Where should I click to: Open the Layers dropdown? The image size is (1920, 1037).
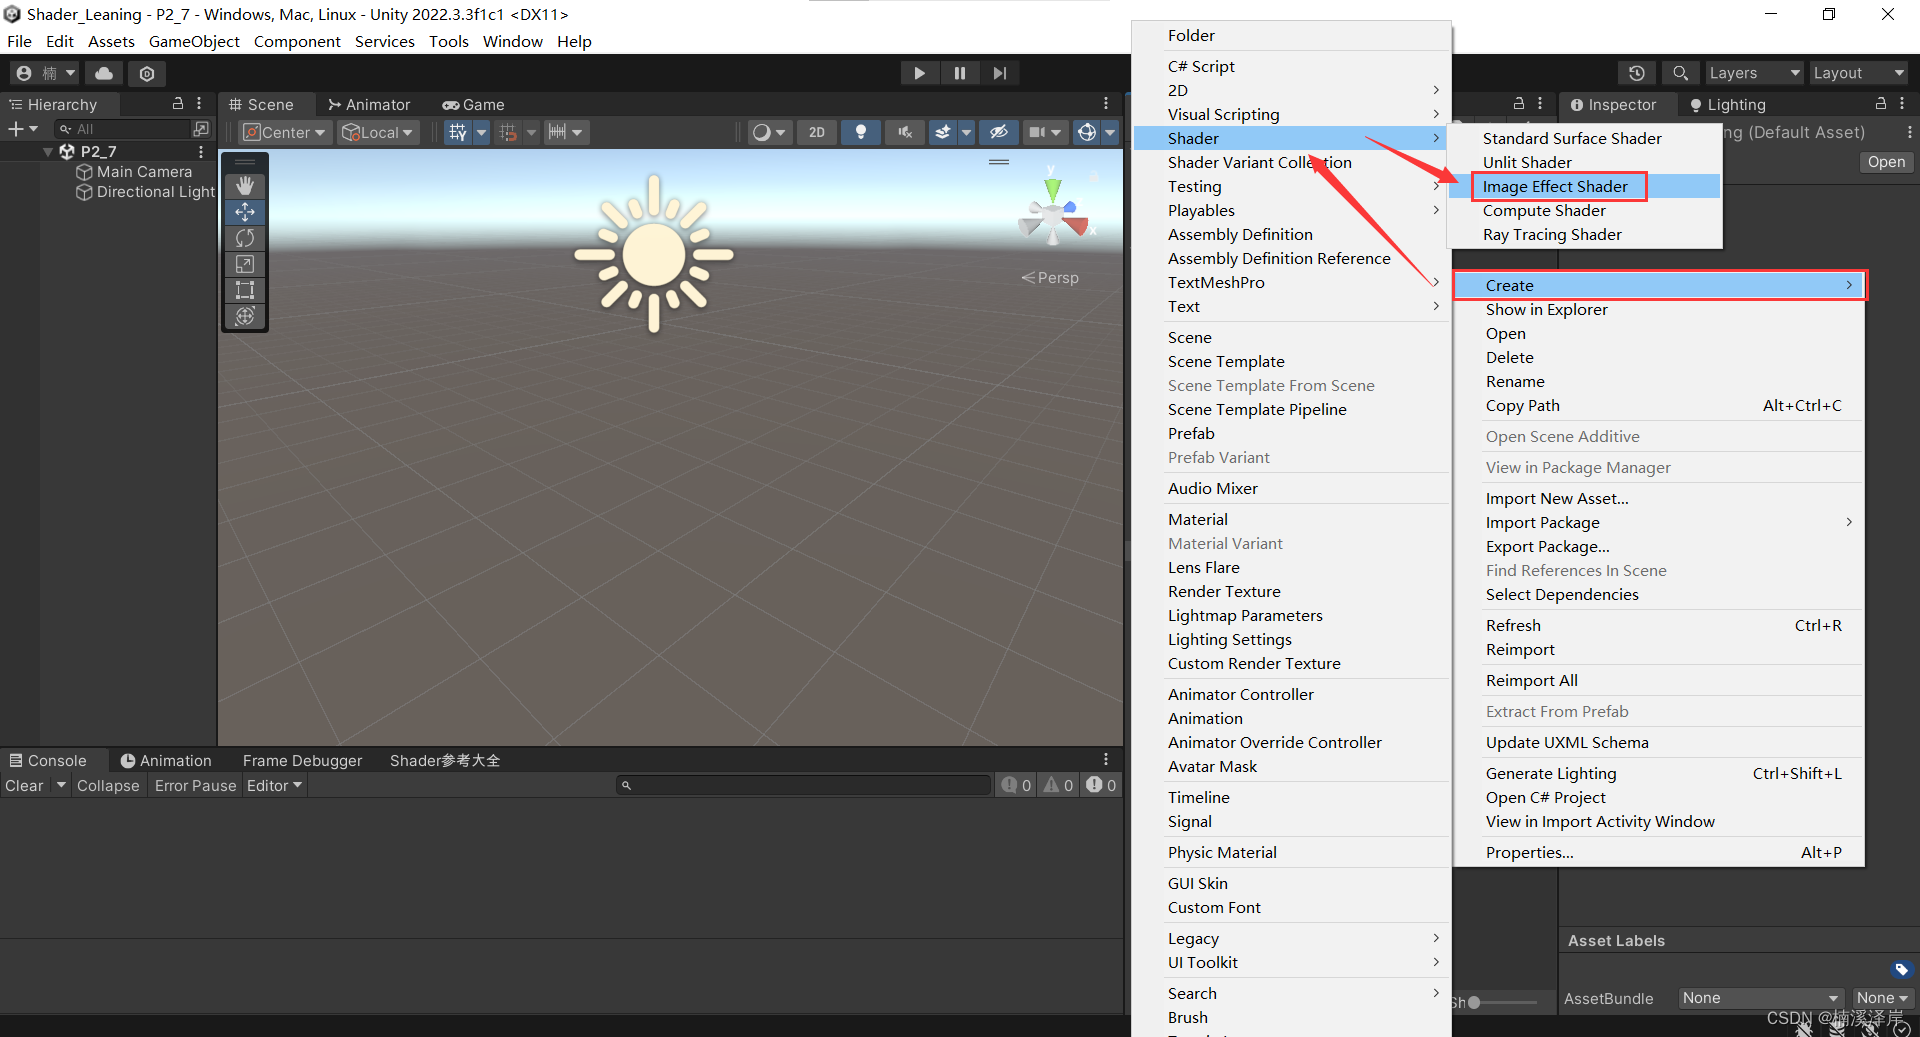coord(1753,73)
